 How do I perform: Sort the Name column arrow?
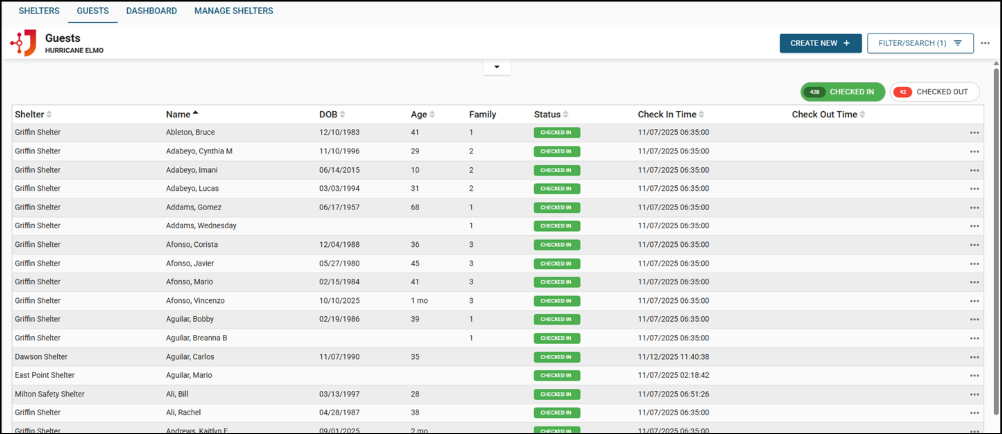pyautogui.click(x=196, y=114)
